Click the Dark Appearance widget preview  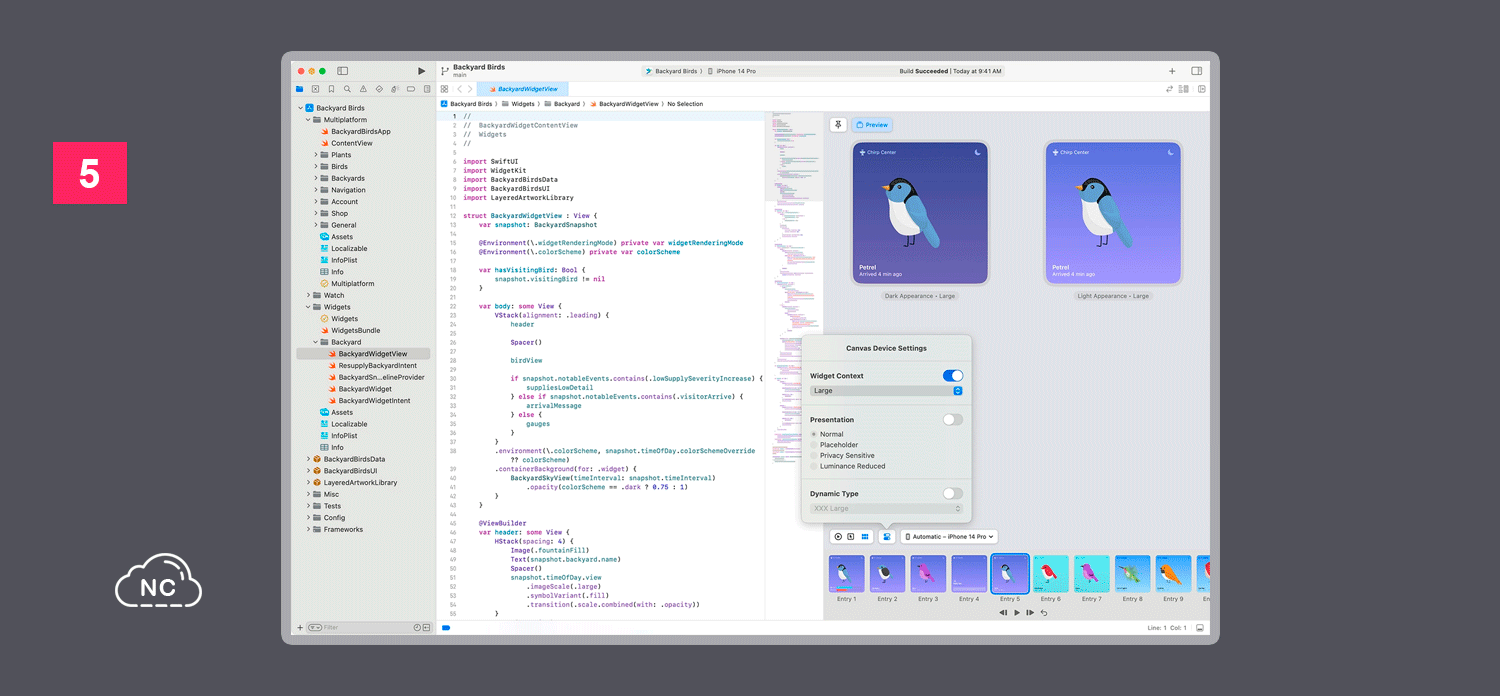tap(921, 213)
